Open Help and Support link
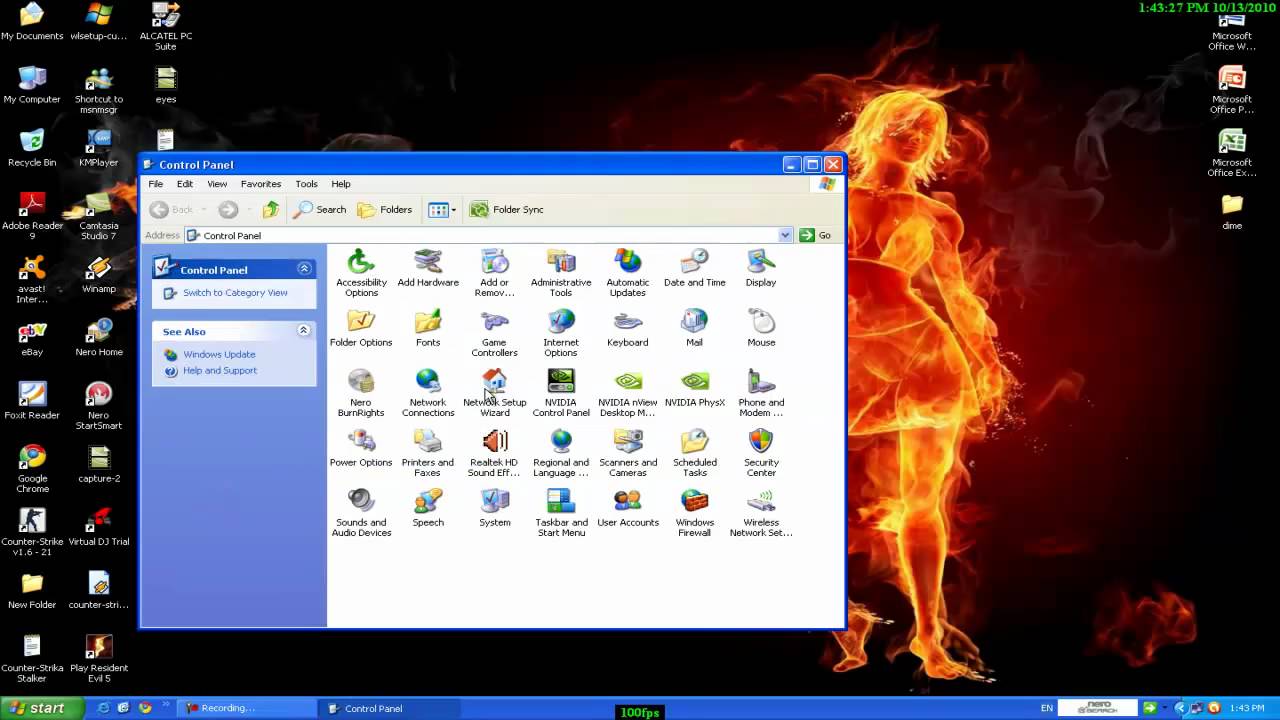The image size is (1280, 720). coord(220,371)
